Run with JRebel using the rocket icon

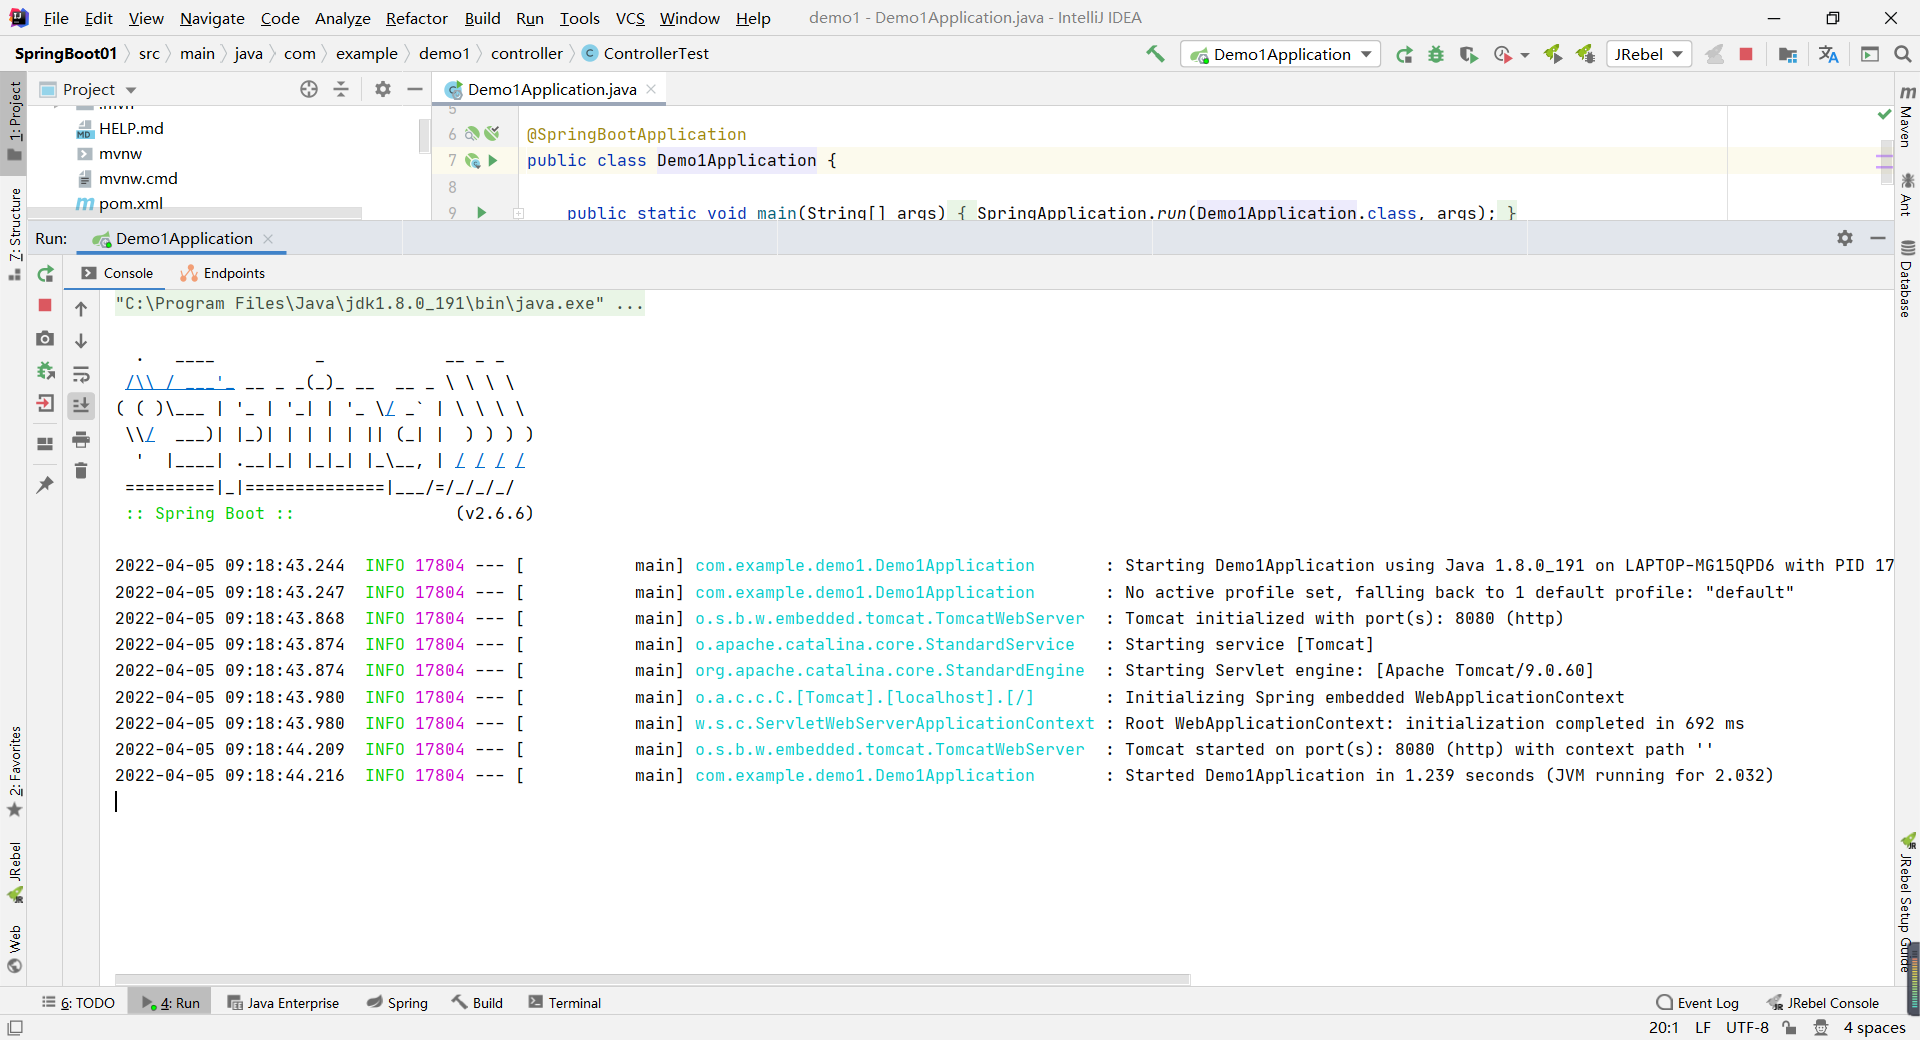[x=1553, y=54]
